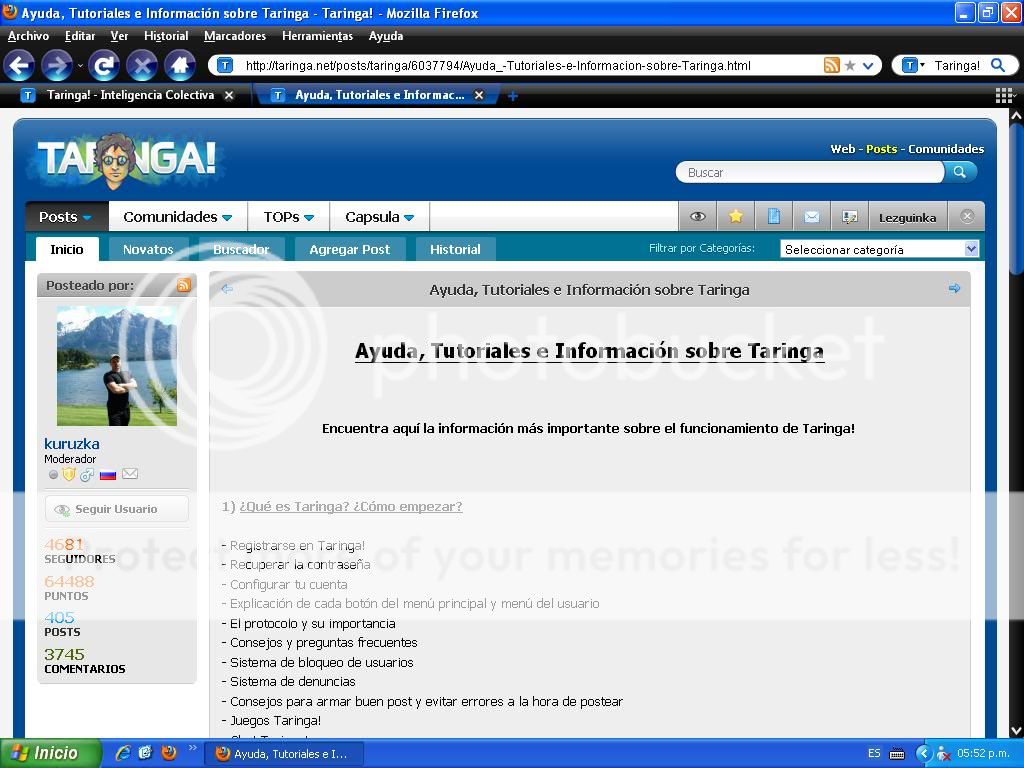
Task: Expand the TOPs navigation dropdown
Action: [x=289, y=217]
